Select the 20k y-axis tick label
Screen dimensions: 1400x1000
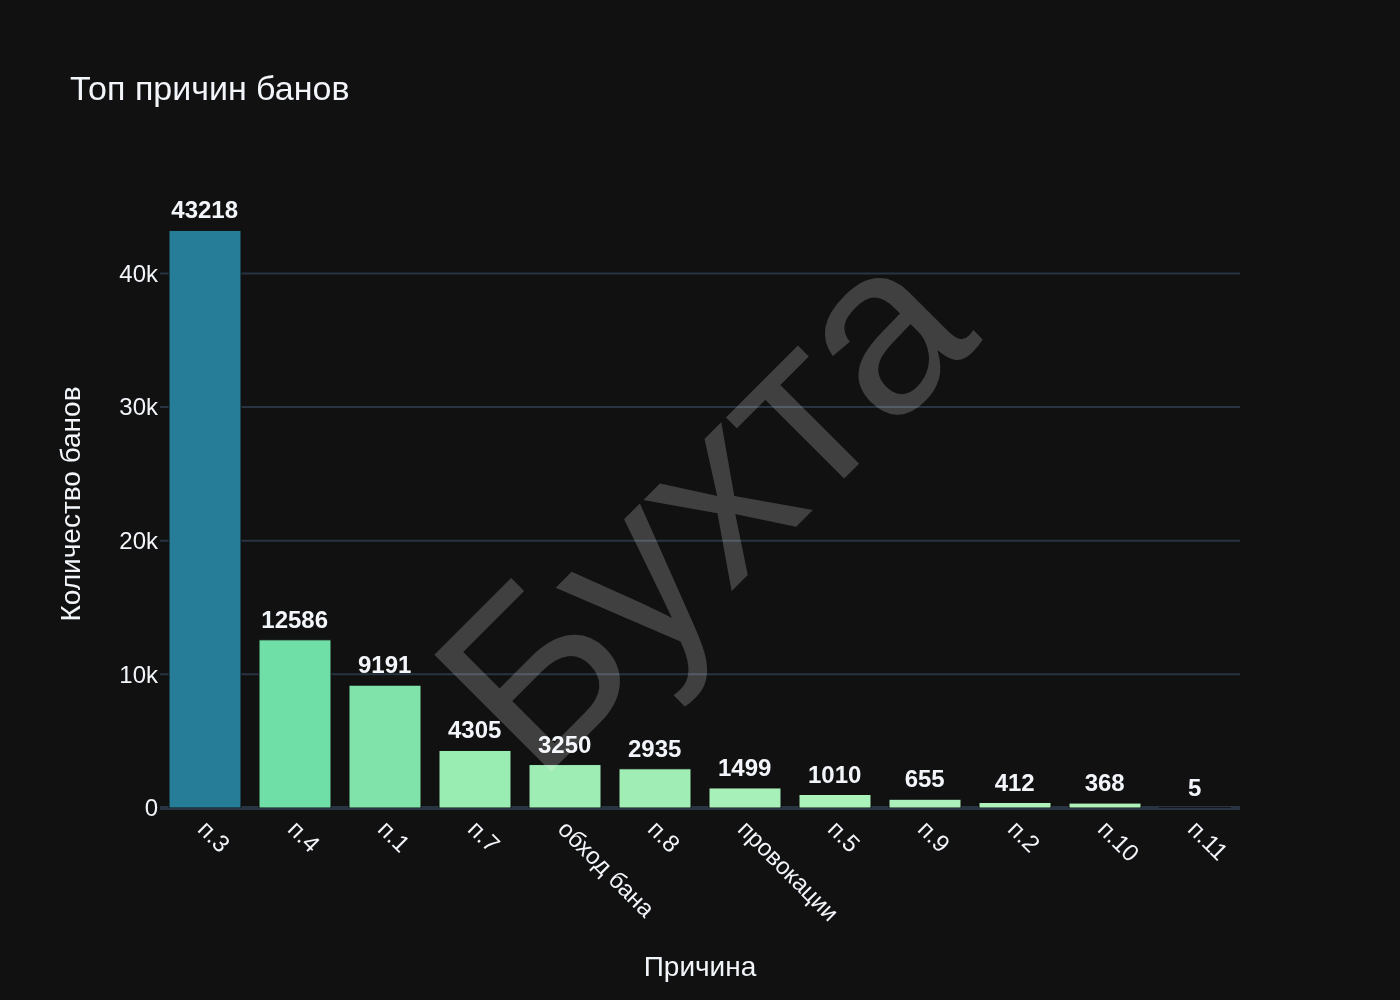[138, 541]
